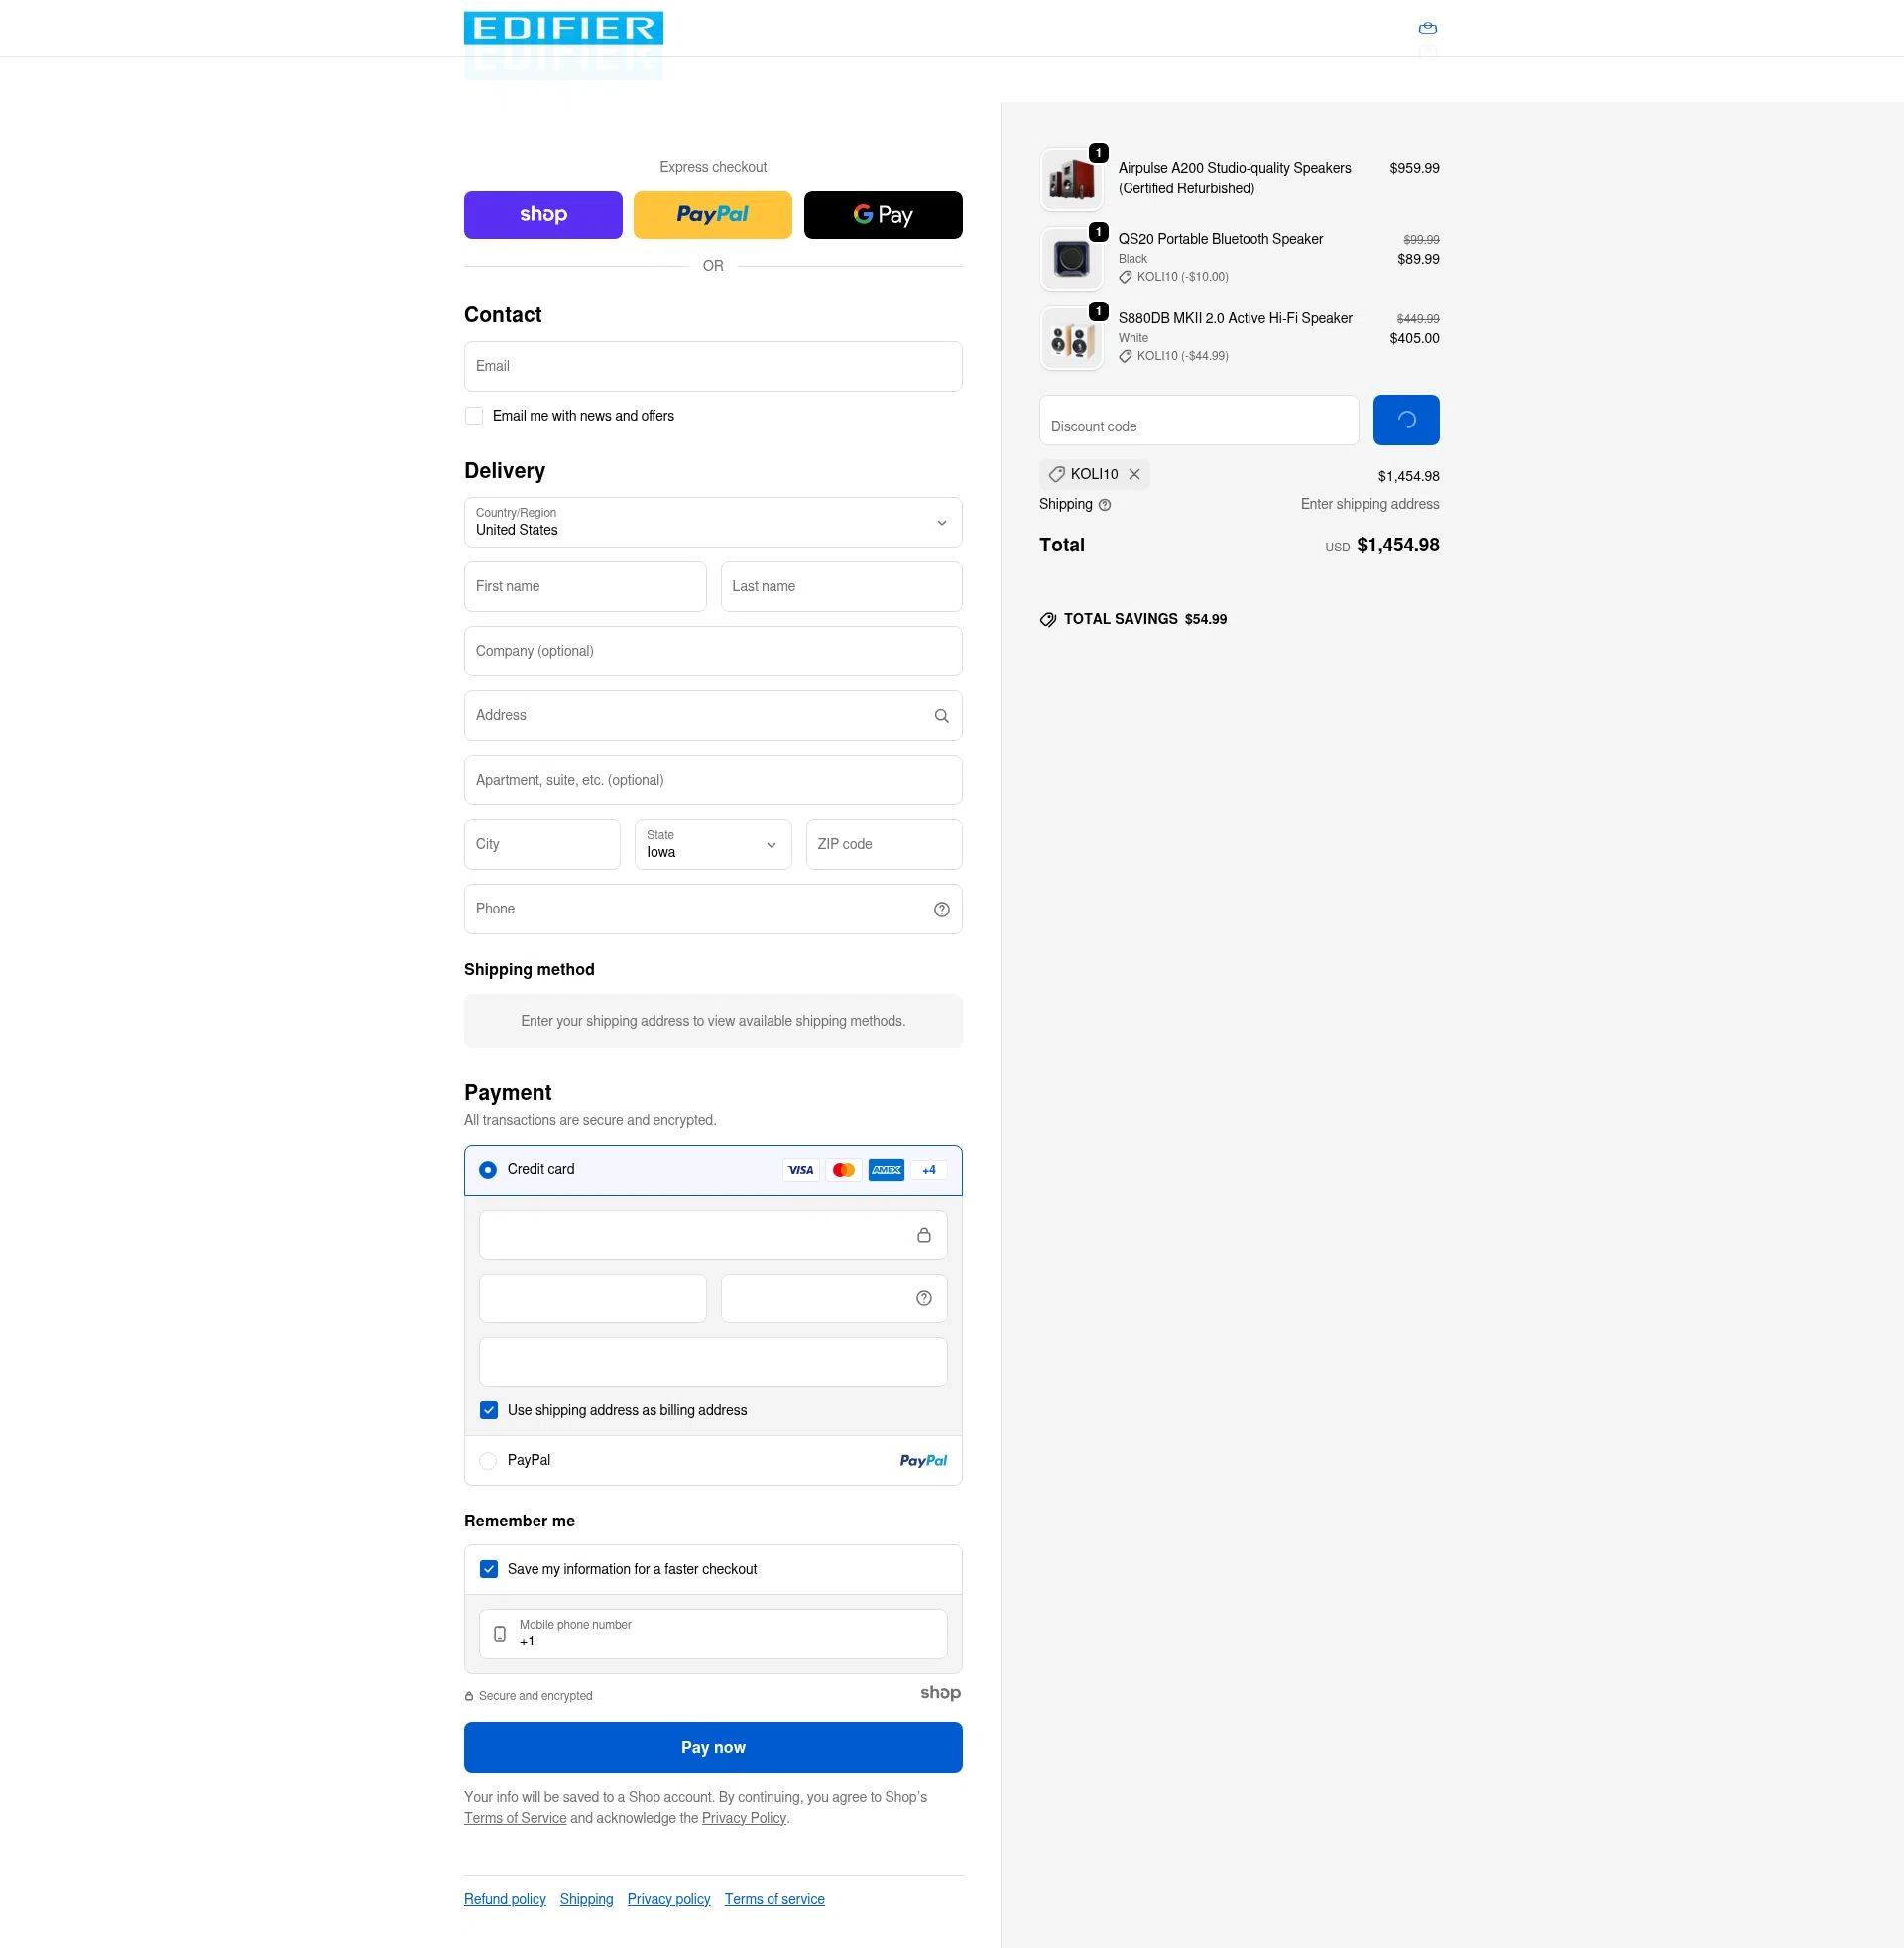Click the Pay now button
Screen dimensions: 1904x1948
(x=713, y=1747)
